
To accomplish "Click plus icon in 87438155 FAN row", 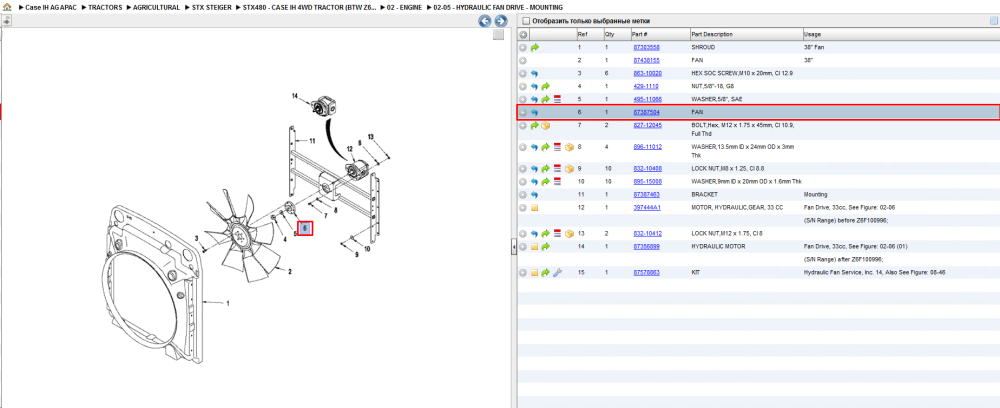I will pos(523,60).
